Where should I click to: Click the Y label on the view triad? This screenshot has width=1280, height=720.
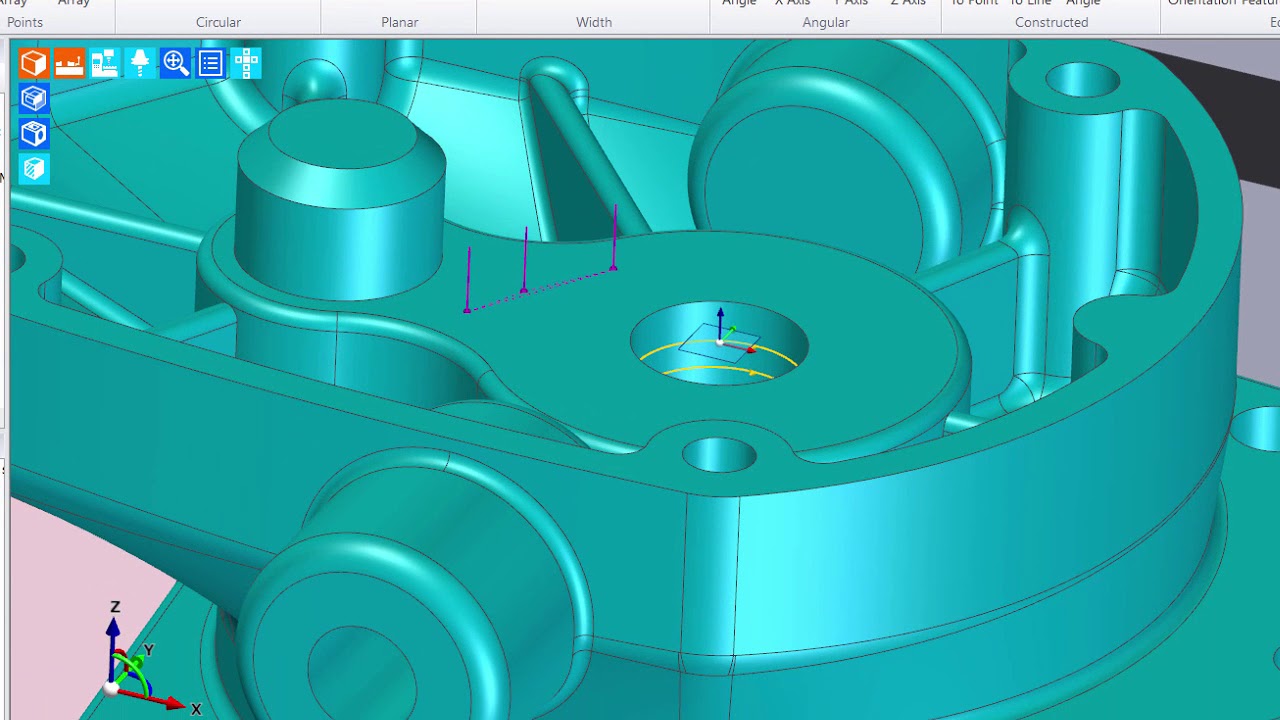148,650
